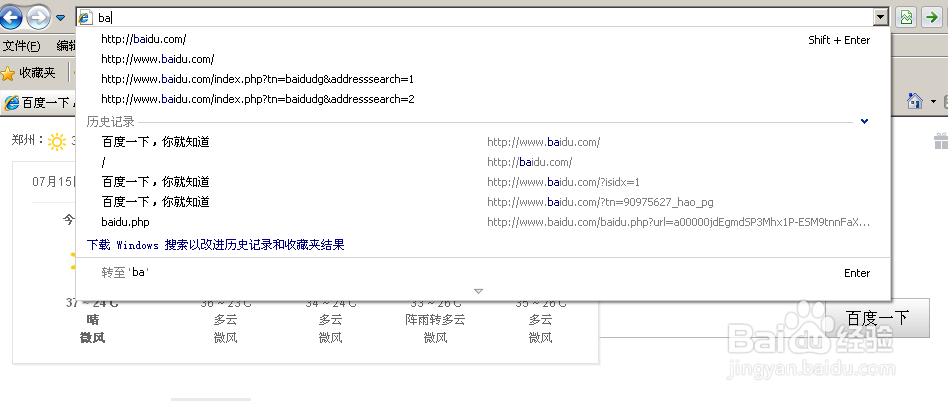Viewport: 948px width, 401px height.
Task: Click the sunny weather icon beside 郑州
Action: pyautogui.click(x=57, y=142)
